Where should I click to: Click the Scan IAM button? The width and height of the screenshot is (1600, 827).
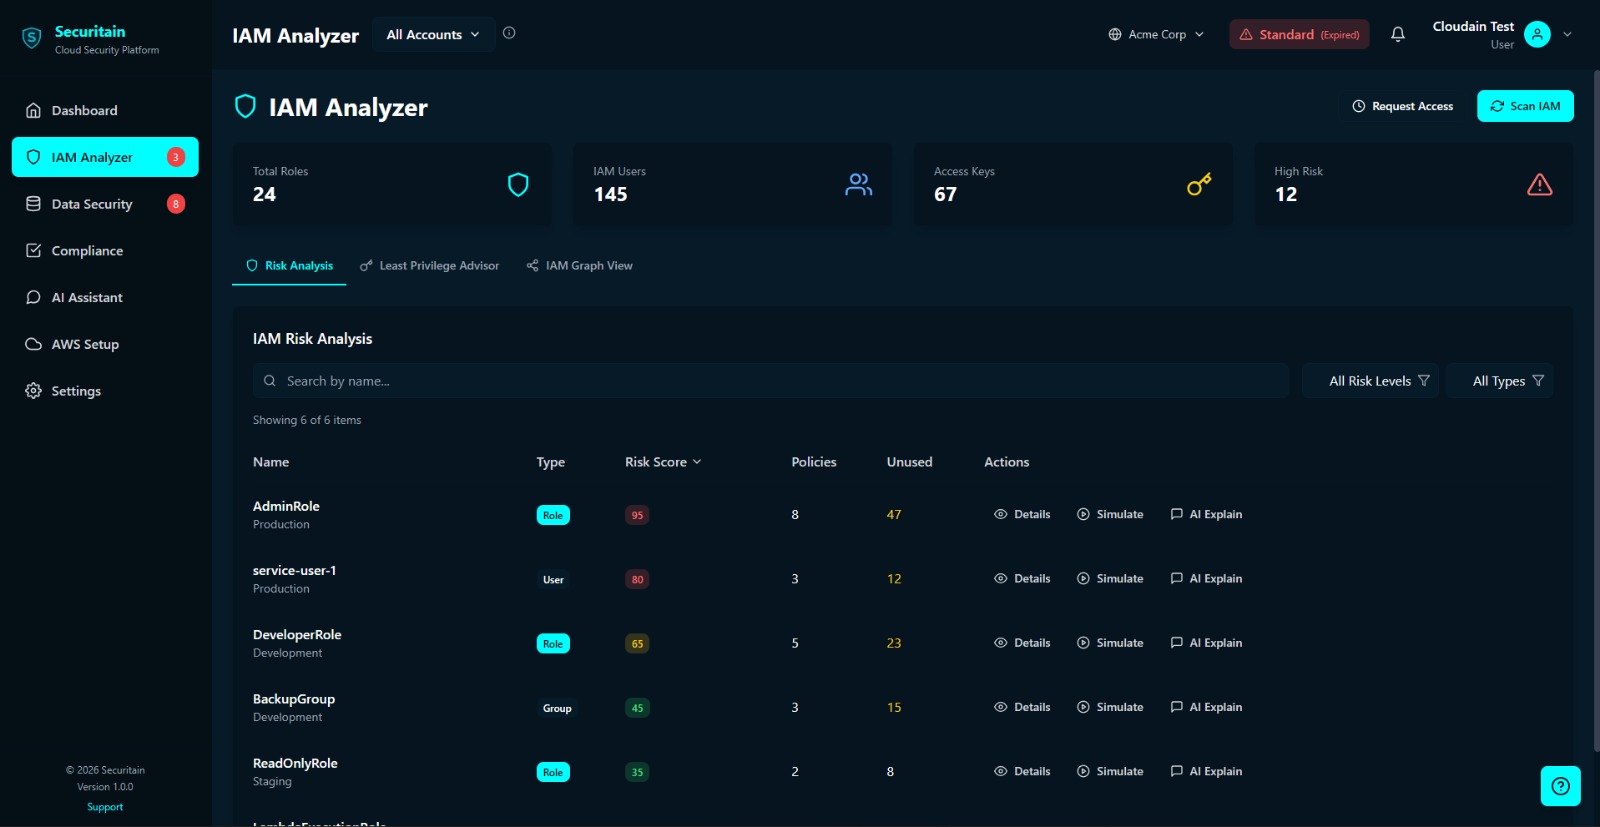pos(1525,106)
